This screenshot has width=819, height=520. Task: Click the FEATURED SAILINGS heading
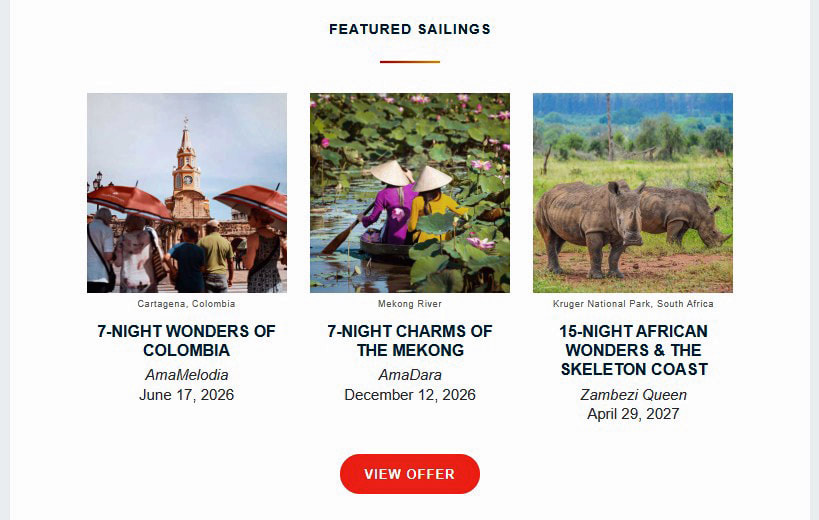point(410,29)
